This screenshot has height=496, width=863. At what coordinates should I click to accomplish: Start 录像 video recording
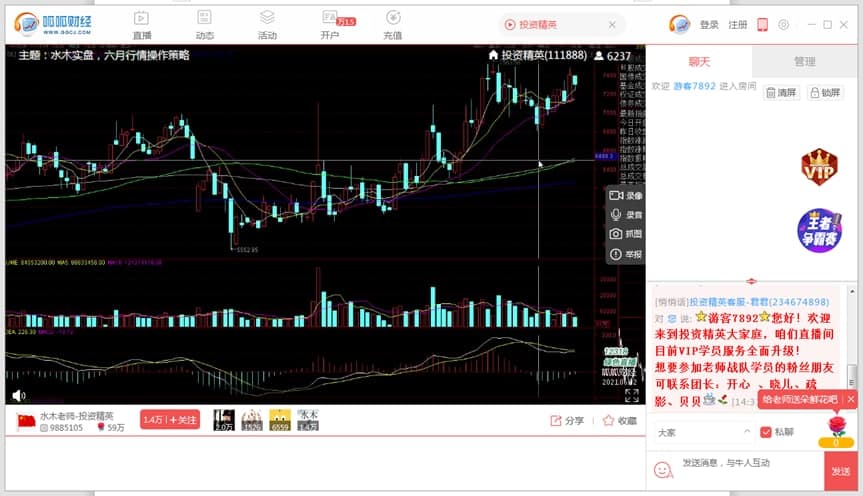click(x=626, y=195)
